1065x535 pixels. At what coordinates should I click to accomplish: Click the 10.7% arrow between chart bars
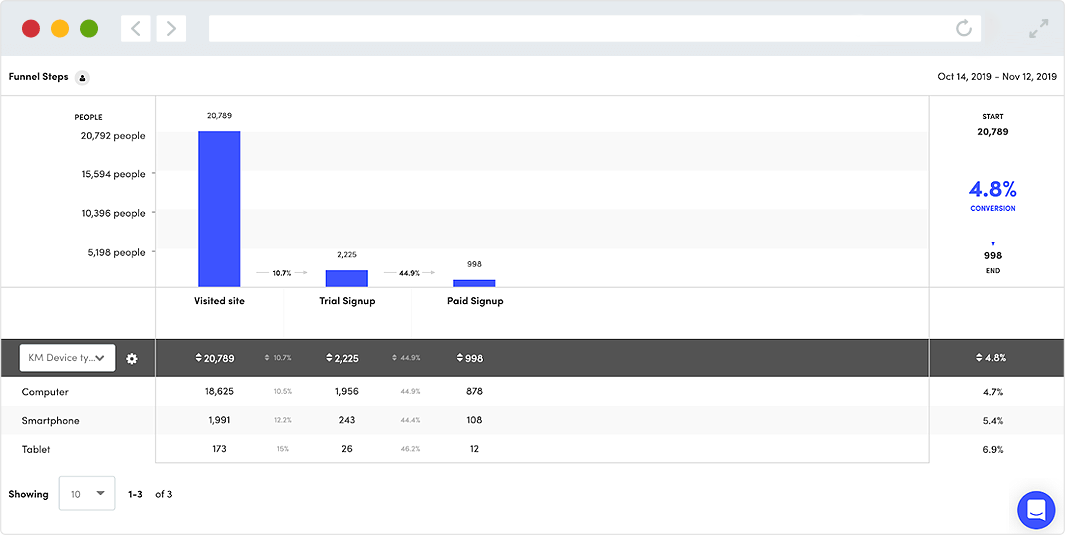coord(282,272)
